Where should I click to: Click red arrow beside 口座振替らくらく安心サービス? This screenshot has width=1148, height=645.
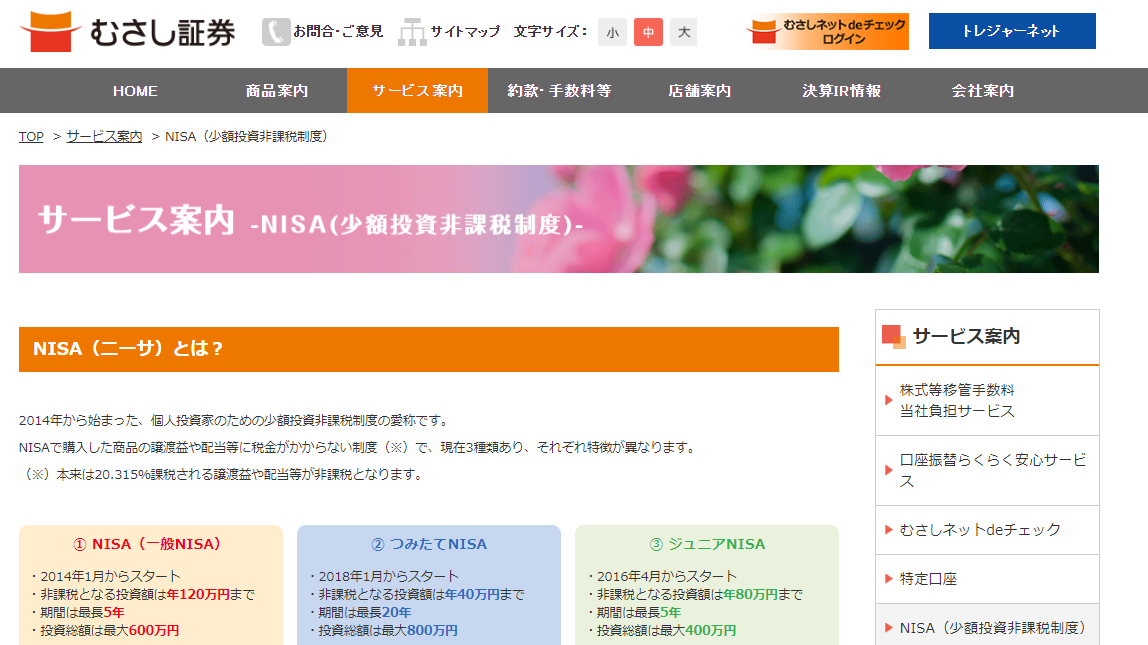tap(889, 470)
